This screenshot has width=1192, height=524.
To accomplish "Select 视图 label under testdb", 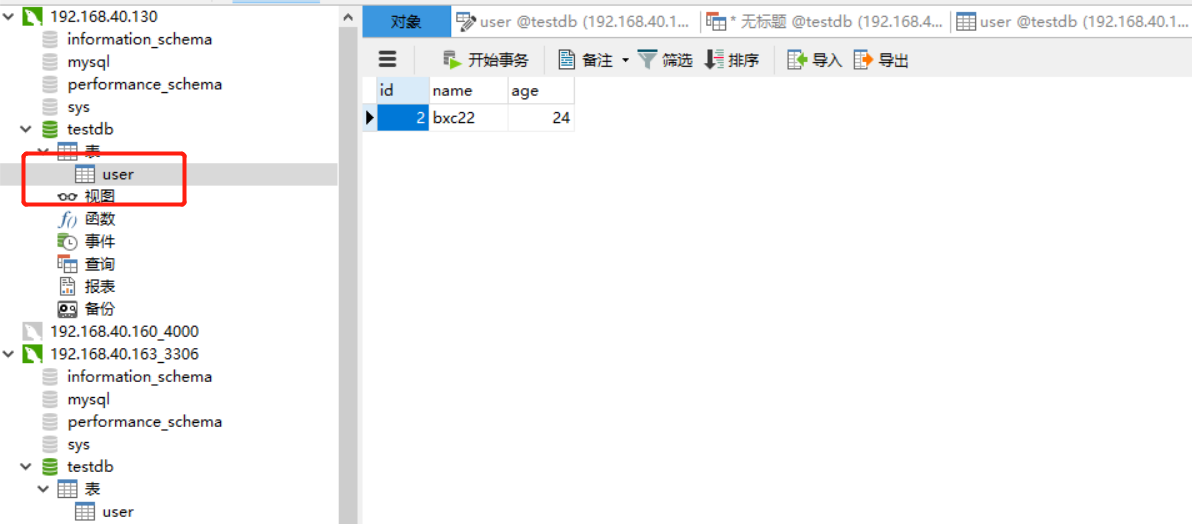I will pos(100,197).
